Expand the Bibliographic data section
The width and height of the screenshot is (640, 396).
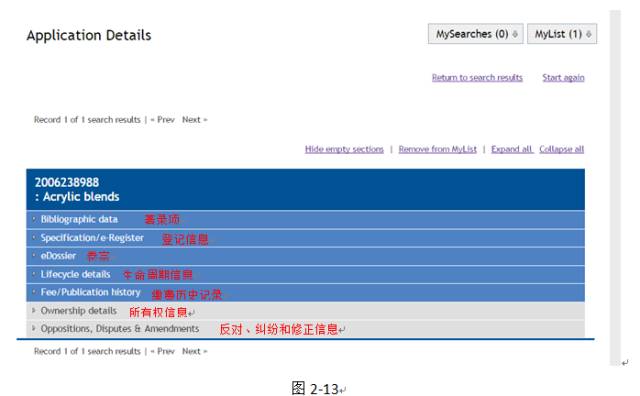(305, 220)
